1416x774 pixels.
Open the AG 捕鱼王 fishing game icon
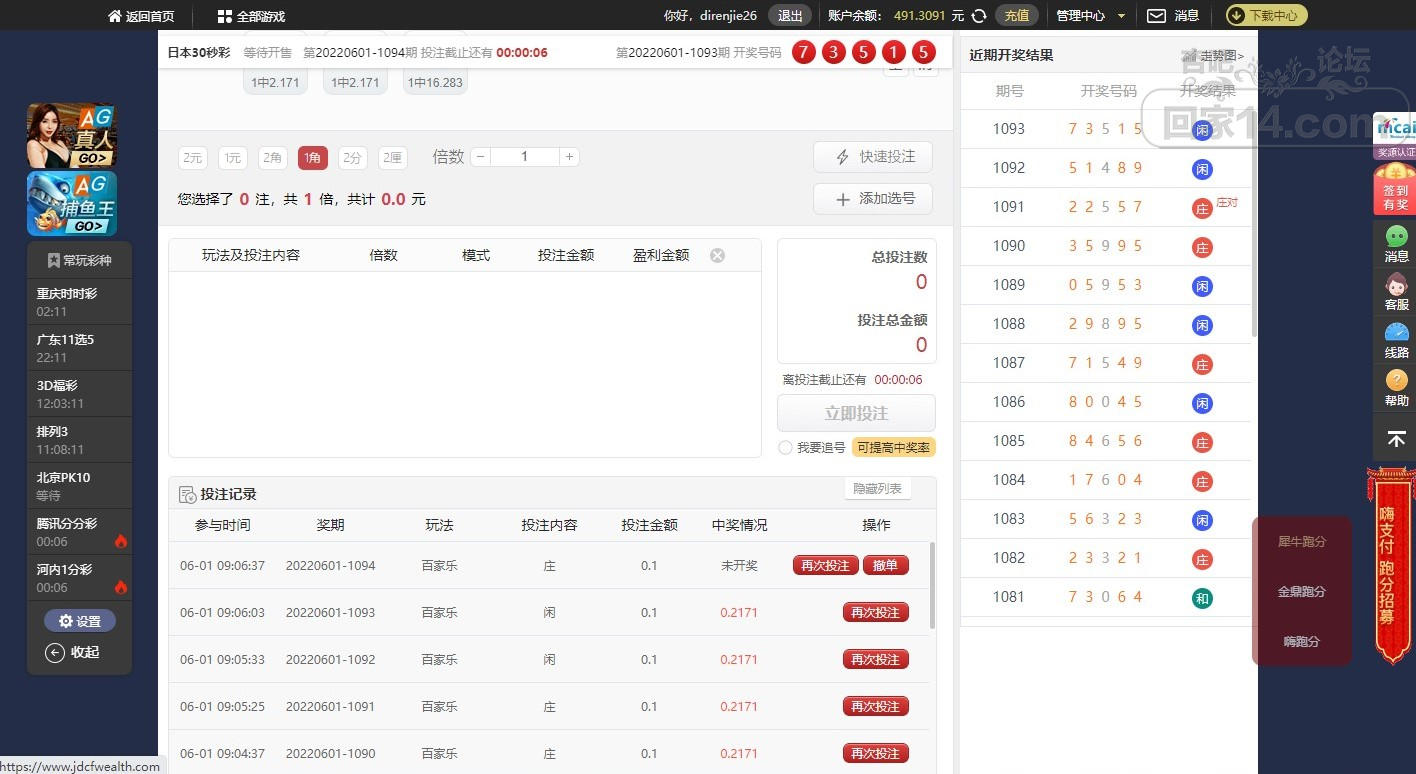pos(71,204)
